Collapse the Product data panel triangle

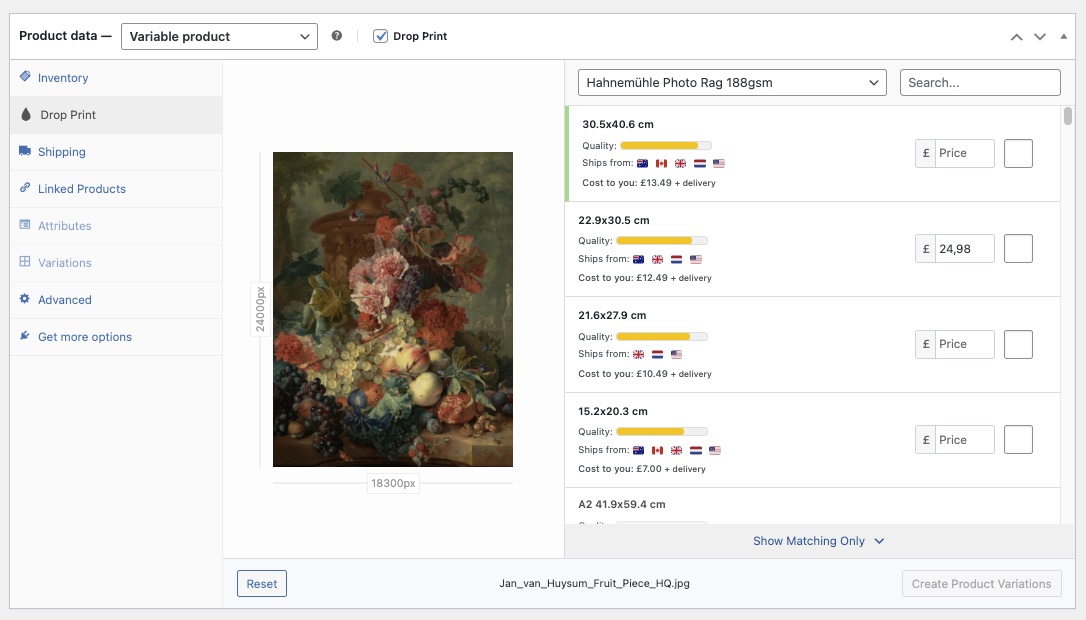tap(1063, 36)
